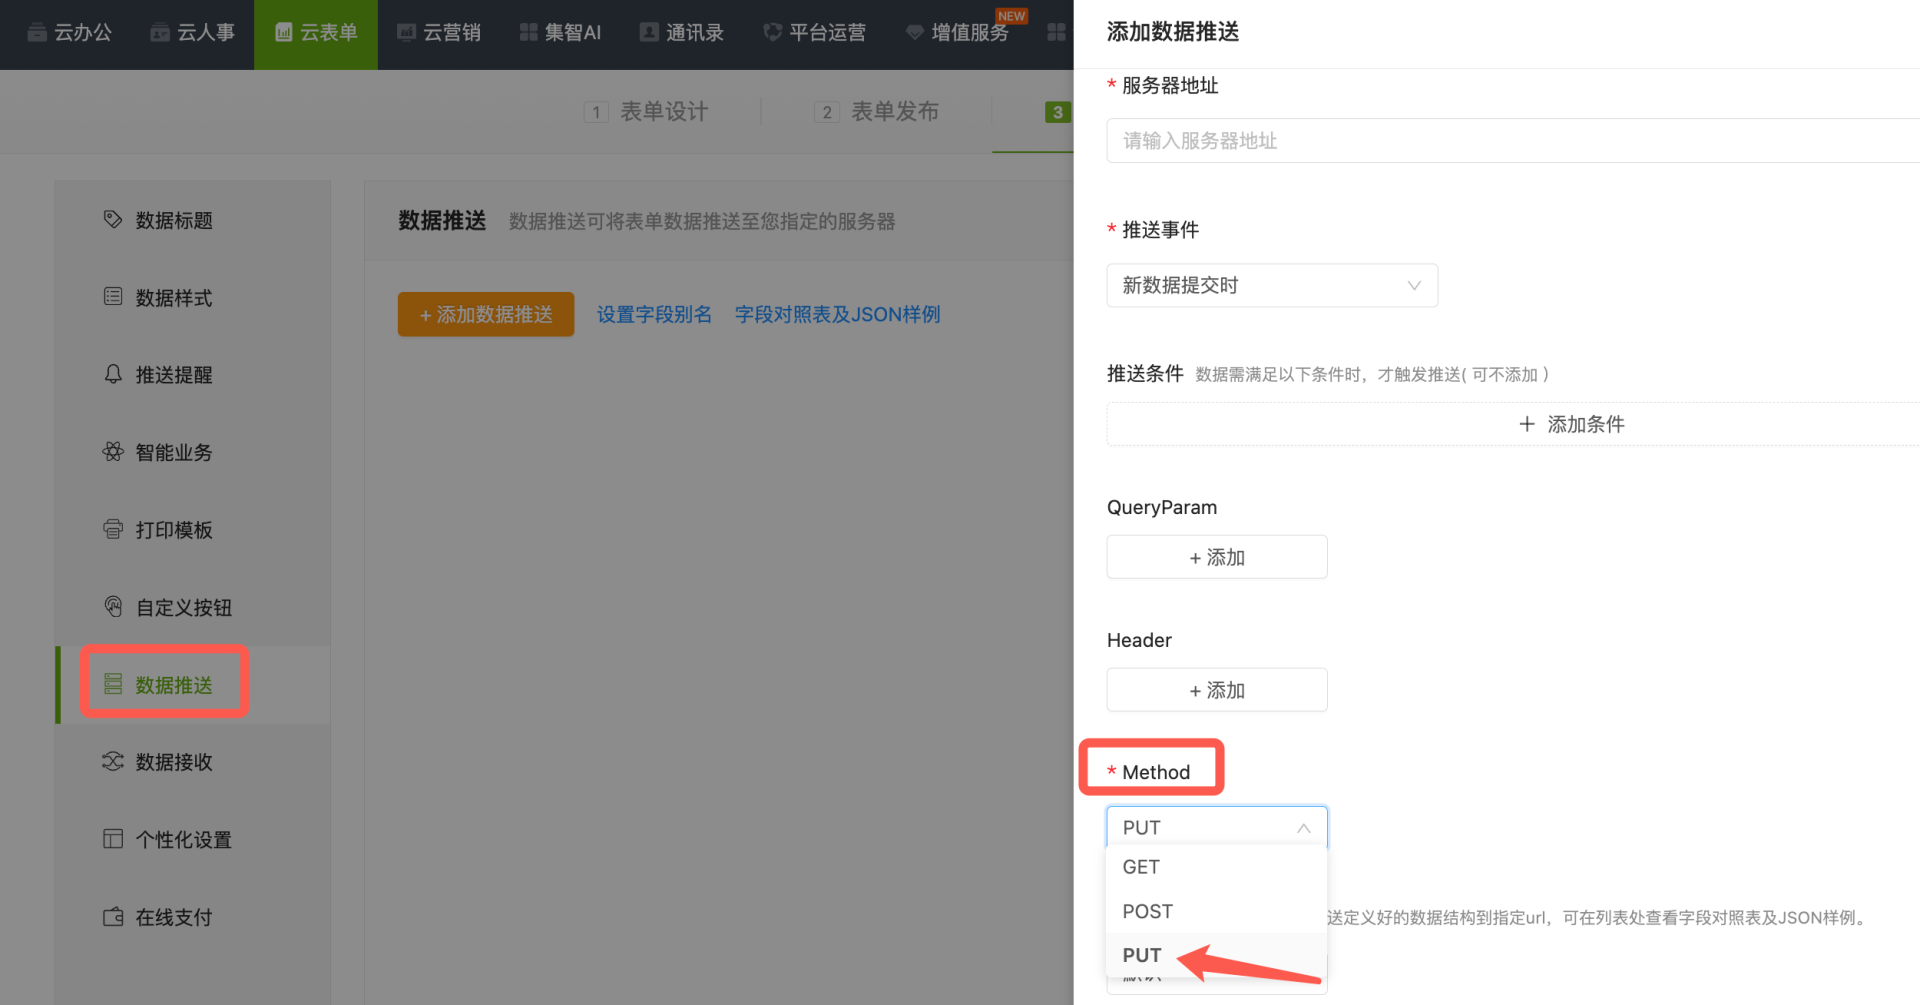Expand the 推送事件 dropdown
Screen dimensions: 1920x1005
point(1271,286)
